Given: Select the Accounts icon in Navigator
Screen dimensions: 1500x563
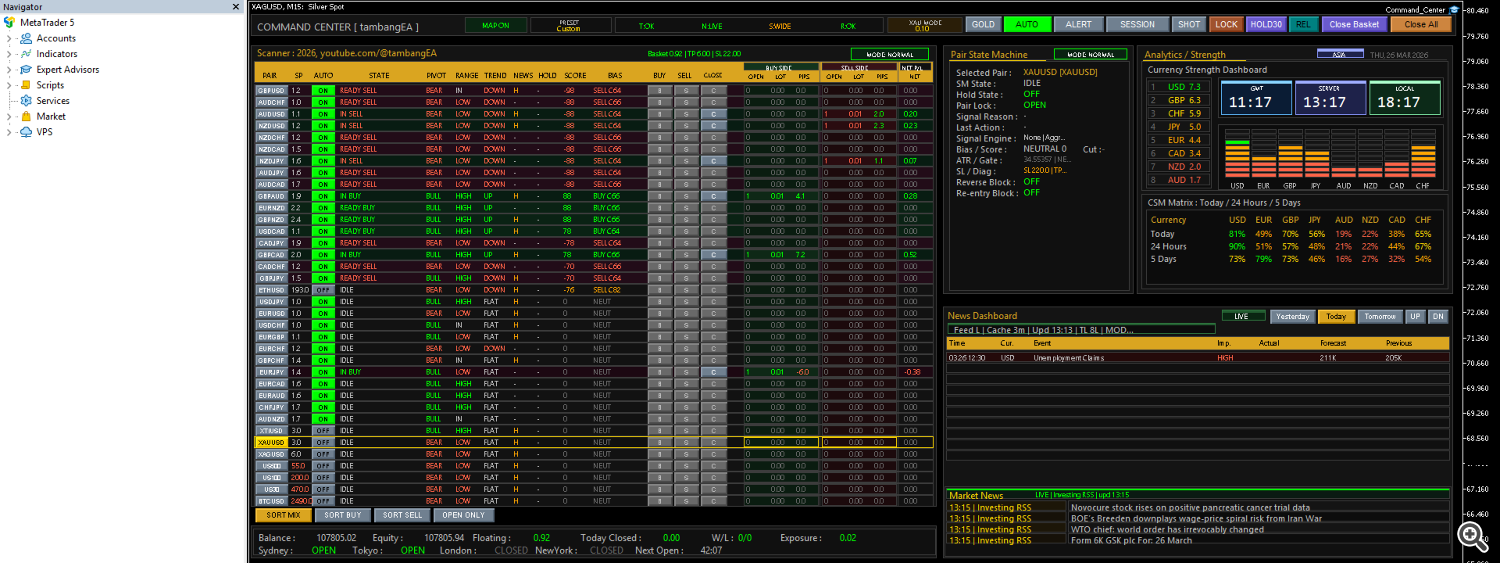Looking at the screenshot, I should tap(26, 38).
